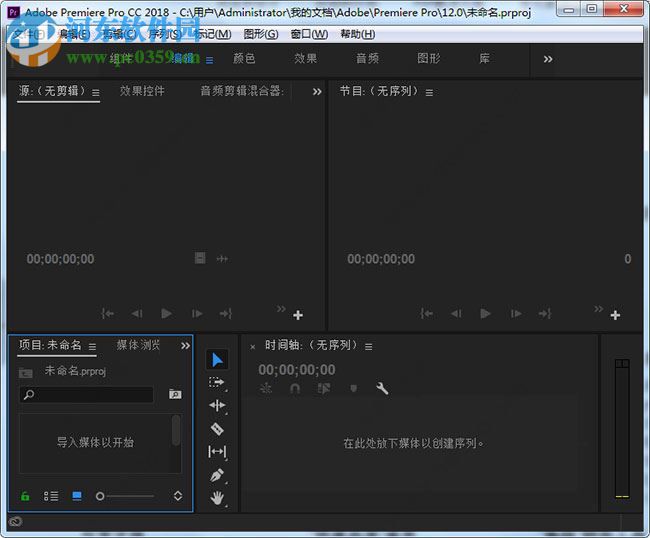This screenshot has width=650, height=538.
Task: Open the 音频剪辑混合器 tab
Action: point(242,91)
